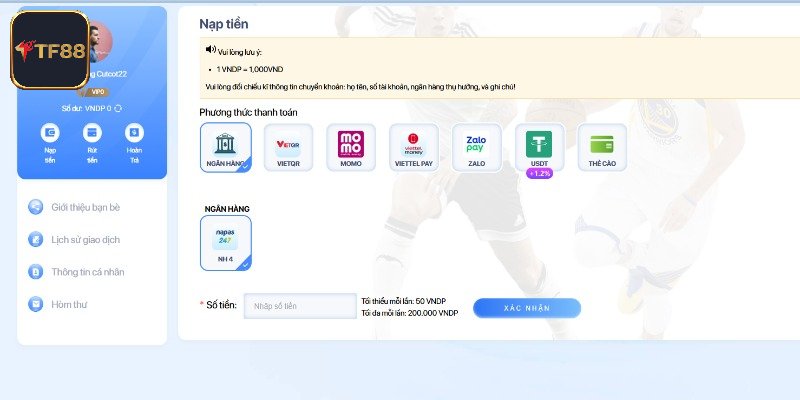Select USDT crypto payment method
This screenshot has height=400, width=800.
540,145
